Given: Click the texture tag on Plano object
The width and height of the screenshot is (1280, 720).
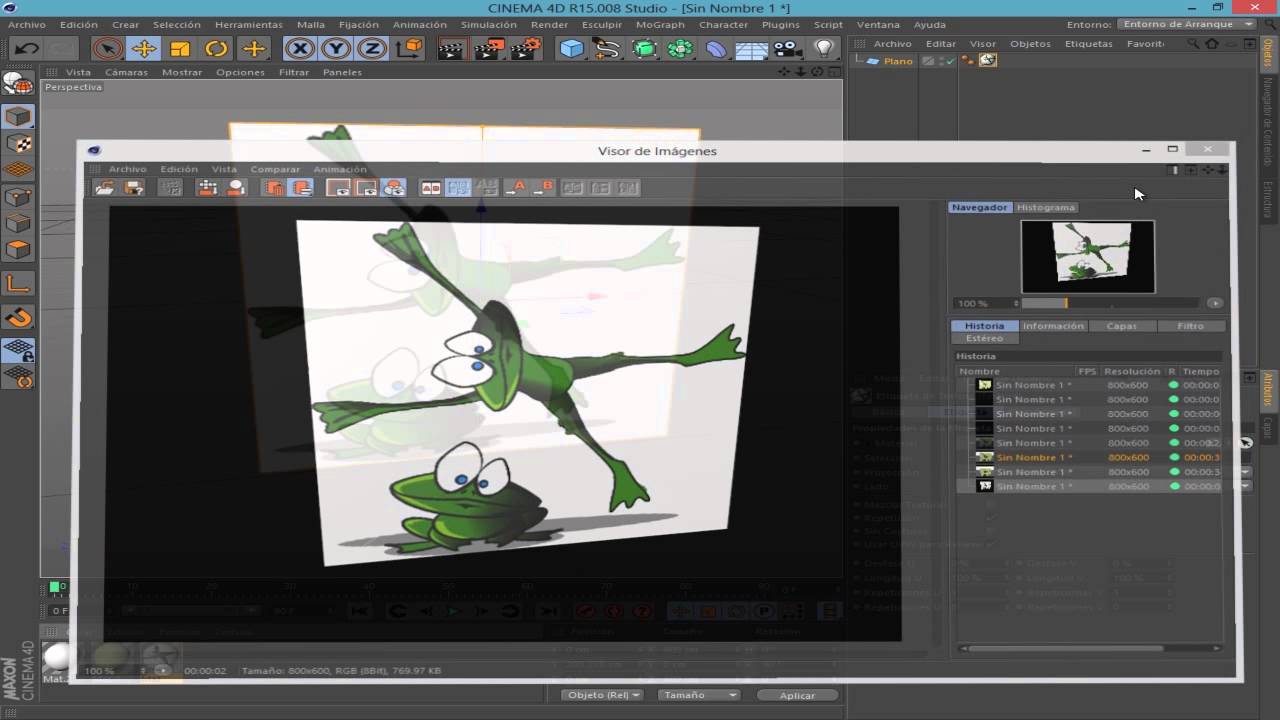Looking at the screenshot, I should [988, 60].
